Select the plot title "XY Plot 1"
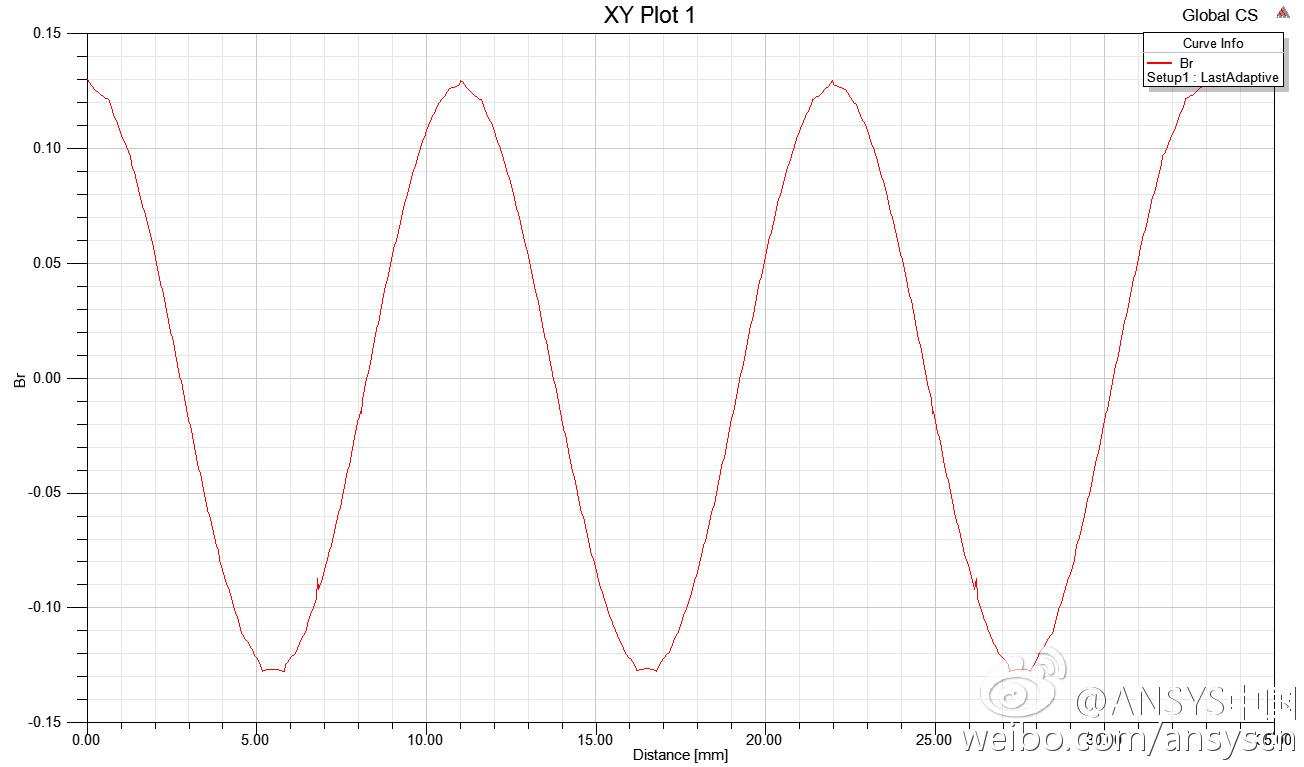This screenshot has width=1304, height=767. point(649,14)
